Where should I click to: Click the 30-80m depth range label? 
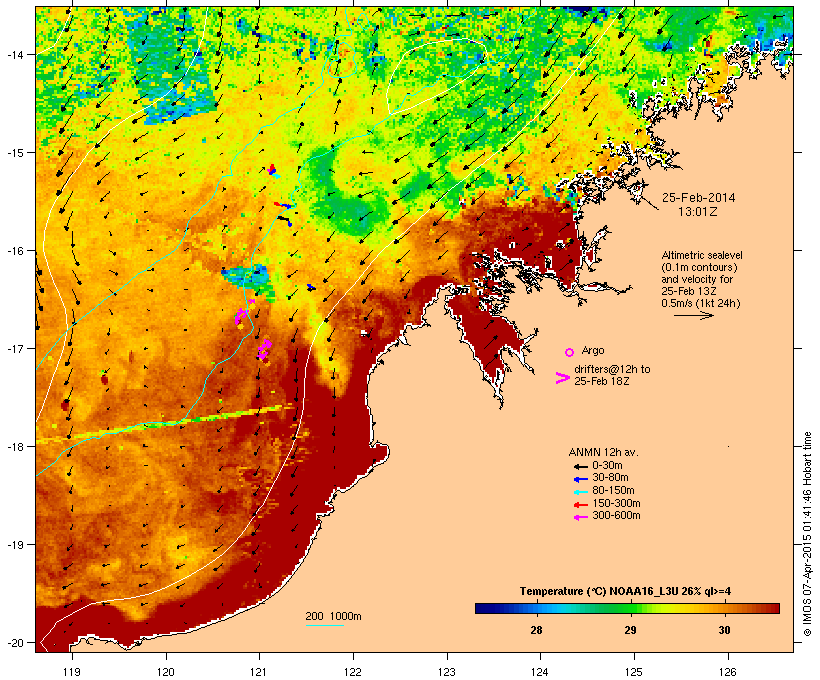coord(610,478)
